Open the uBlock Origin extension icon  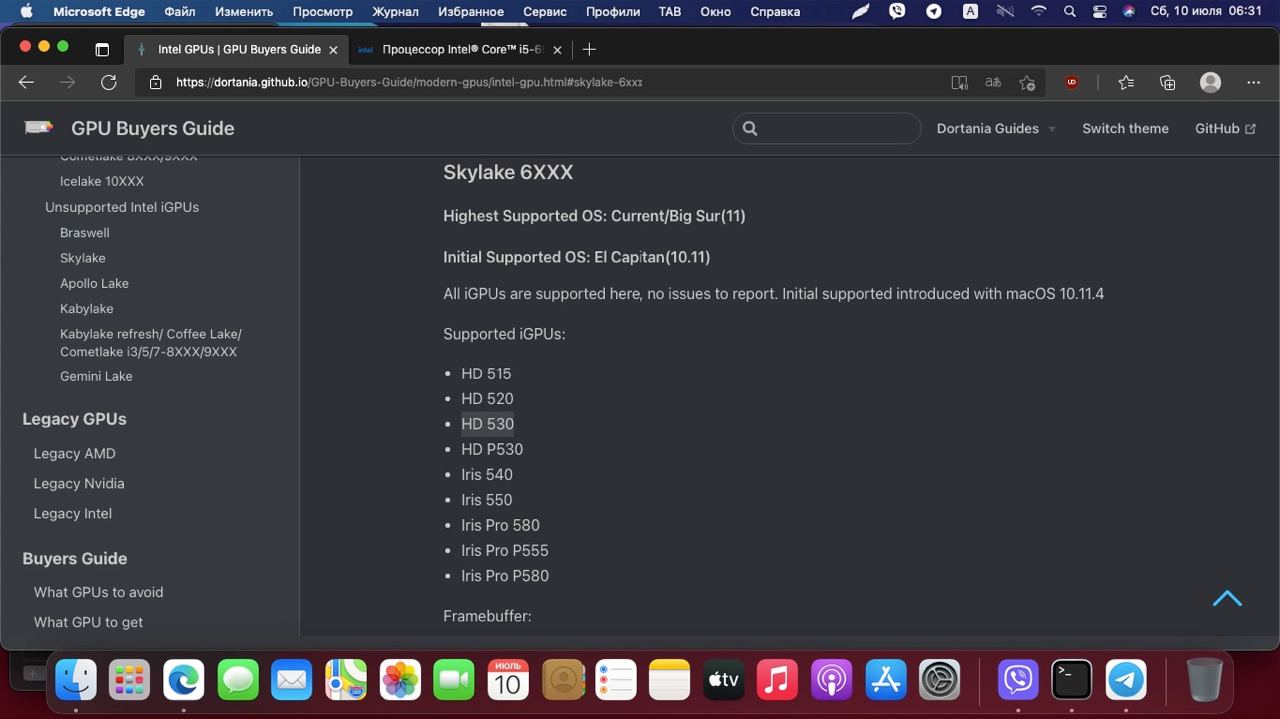click(x=1072, y=82)
